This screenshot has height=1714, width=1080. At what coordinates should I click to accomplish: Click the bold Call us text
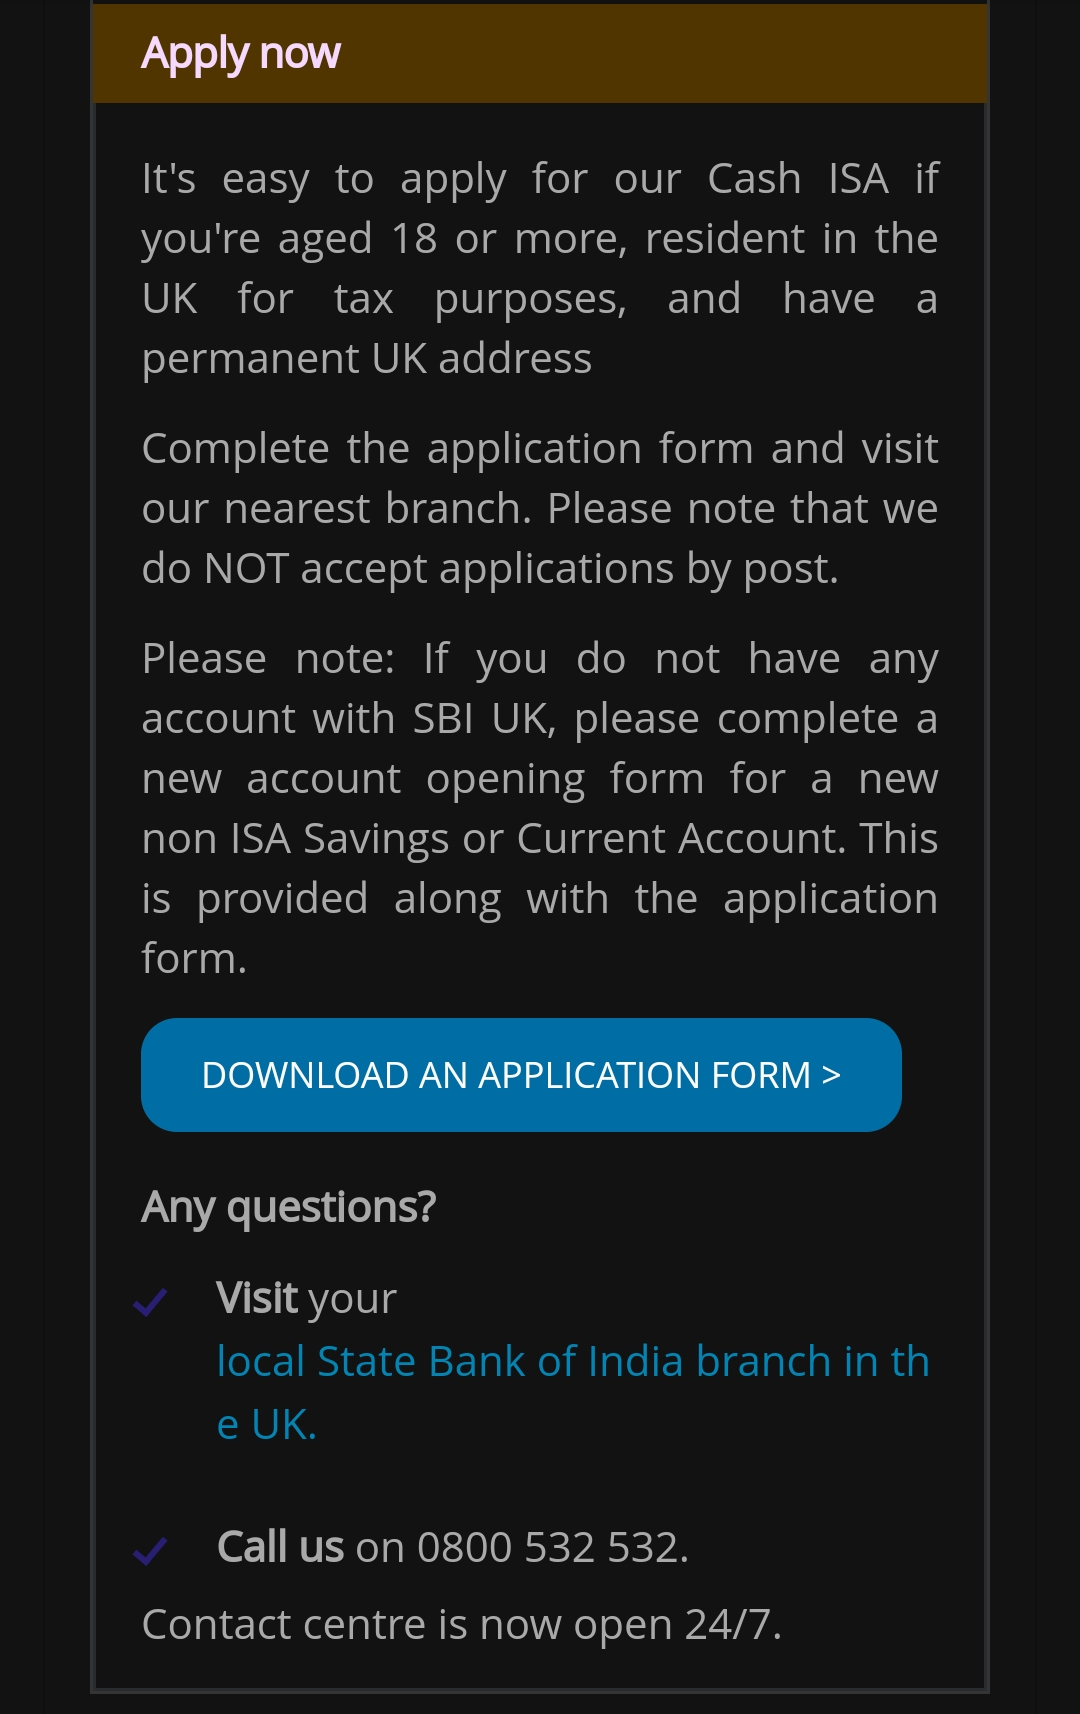(x=280, y=1547)
